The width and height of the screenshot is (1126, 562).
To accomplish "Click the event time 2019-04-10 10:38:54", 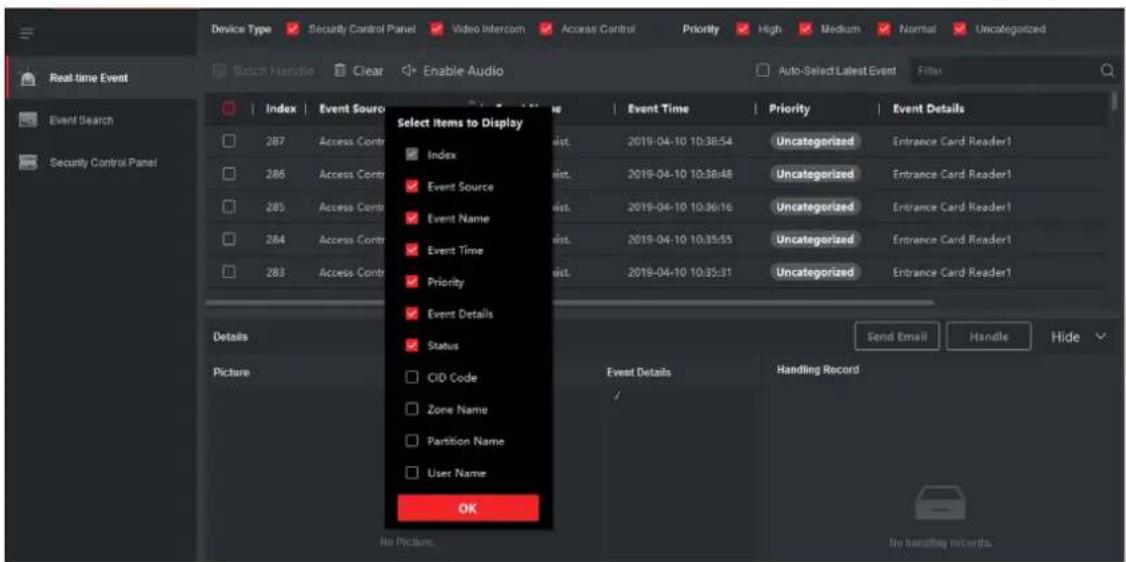I will click(x=679, y=141).
